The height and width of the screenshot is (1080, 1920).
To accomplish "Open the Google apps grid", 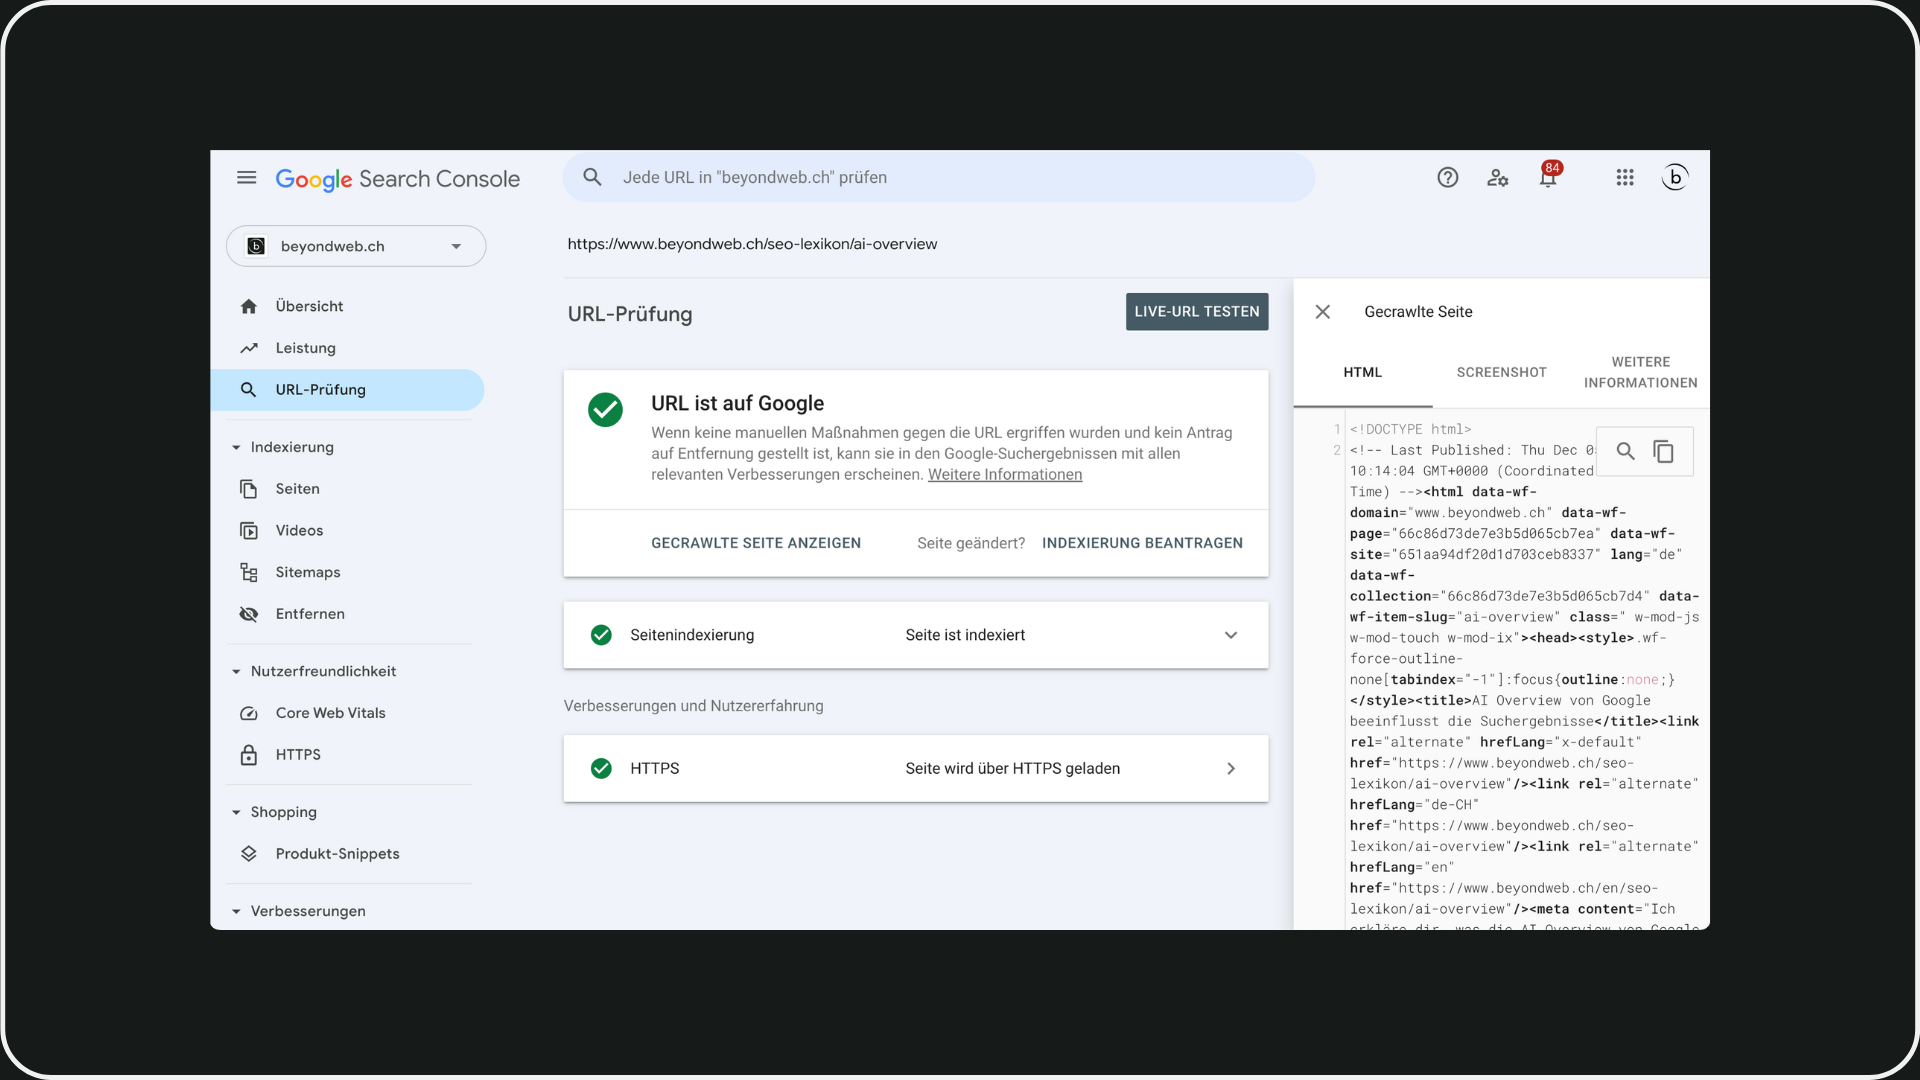I will pyautogui.click(x=1625, y=178).
